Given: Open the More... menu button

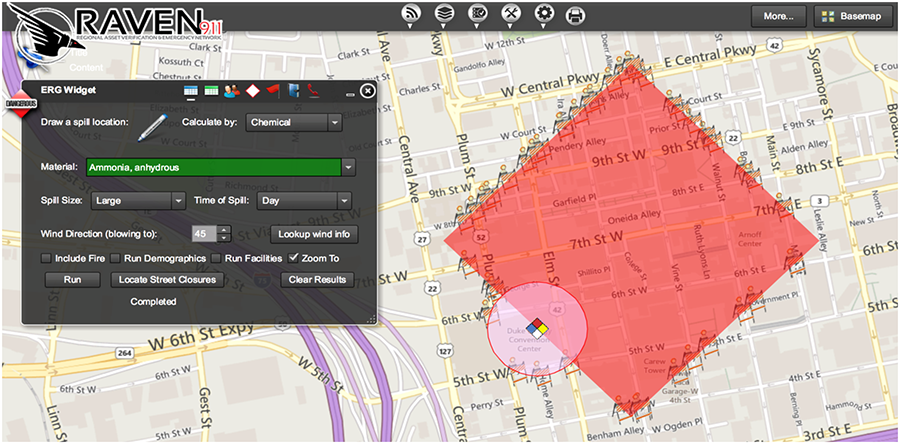Looking at the screenshot, I should [778, 17].
